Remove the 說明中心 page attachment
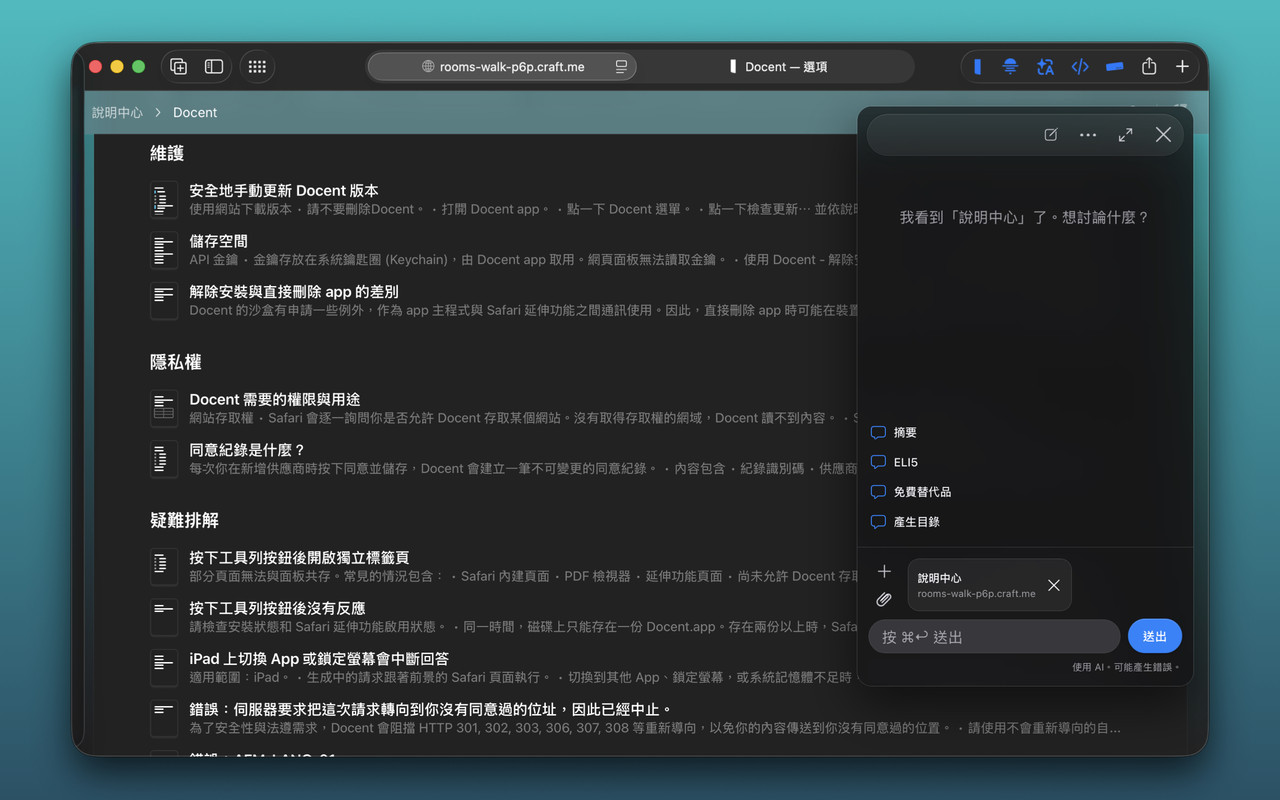 point(1054,585)
